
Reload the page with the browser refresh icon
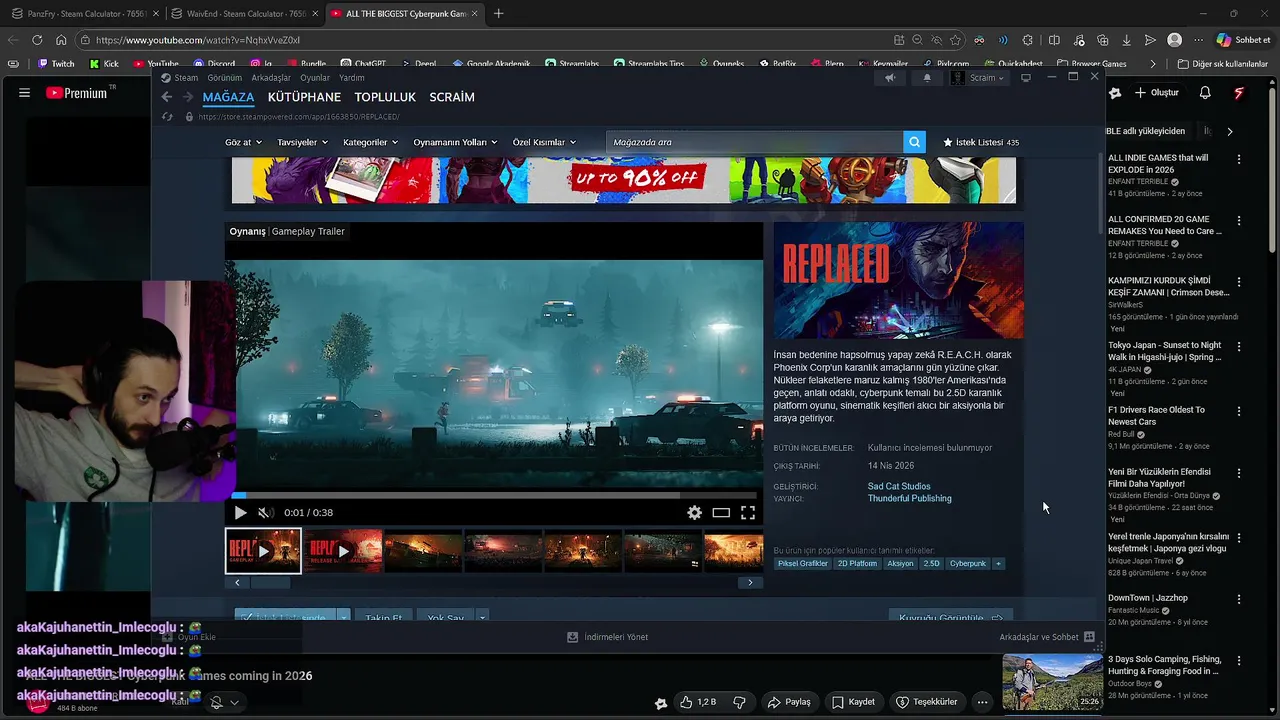click(37, 40)
